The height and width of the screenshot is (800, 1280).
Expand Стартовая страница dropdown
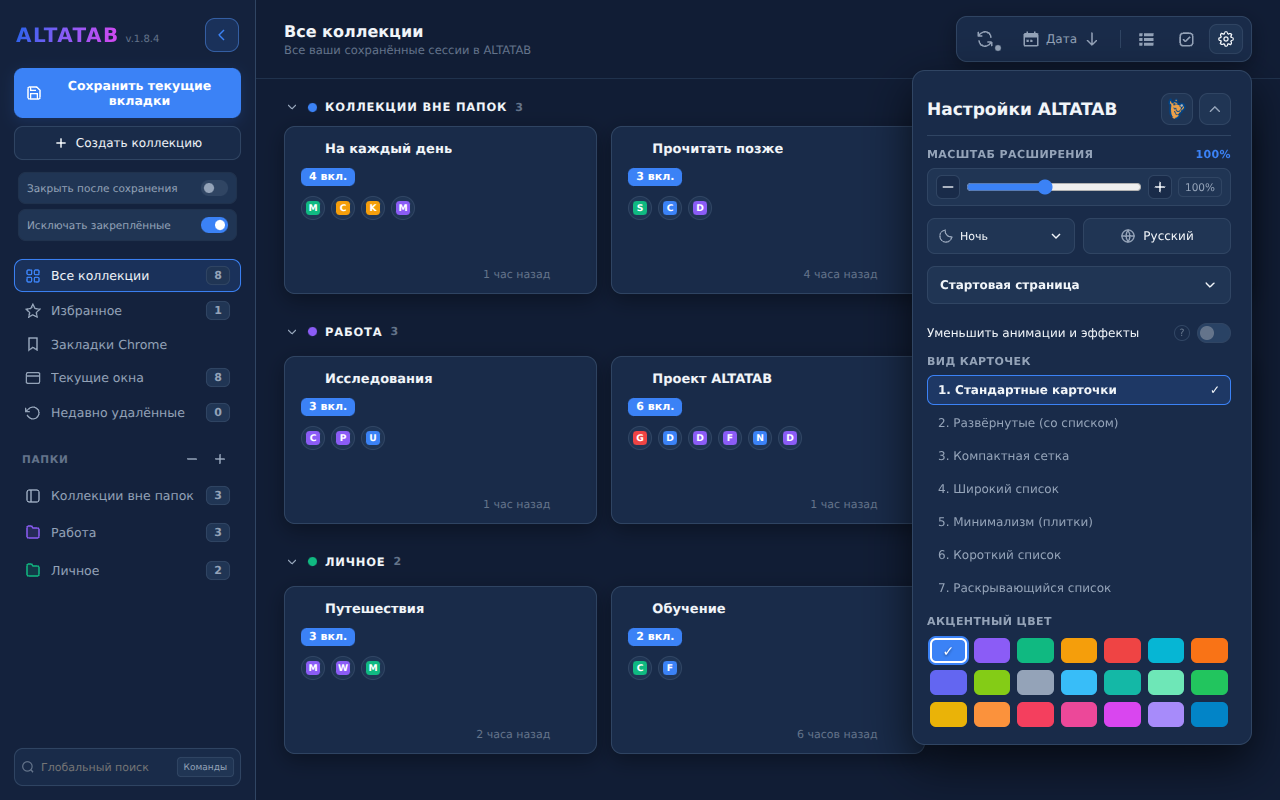[x=1079, y=285]
